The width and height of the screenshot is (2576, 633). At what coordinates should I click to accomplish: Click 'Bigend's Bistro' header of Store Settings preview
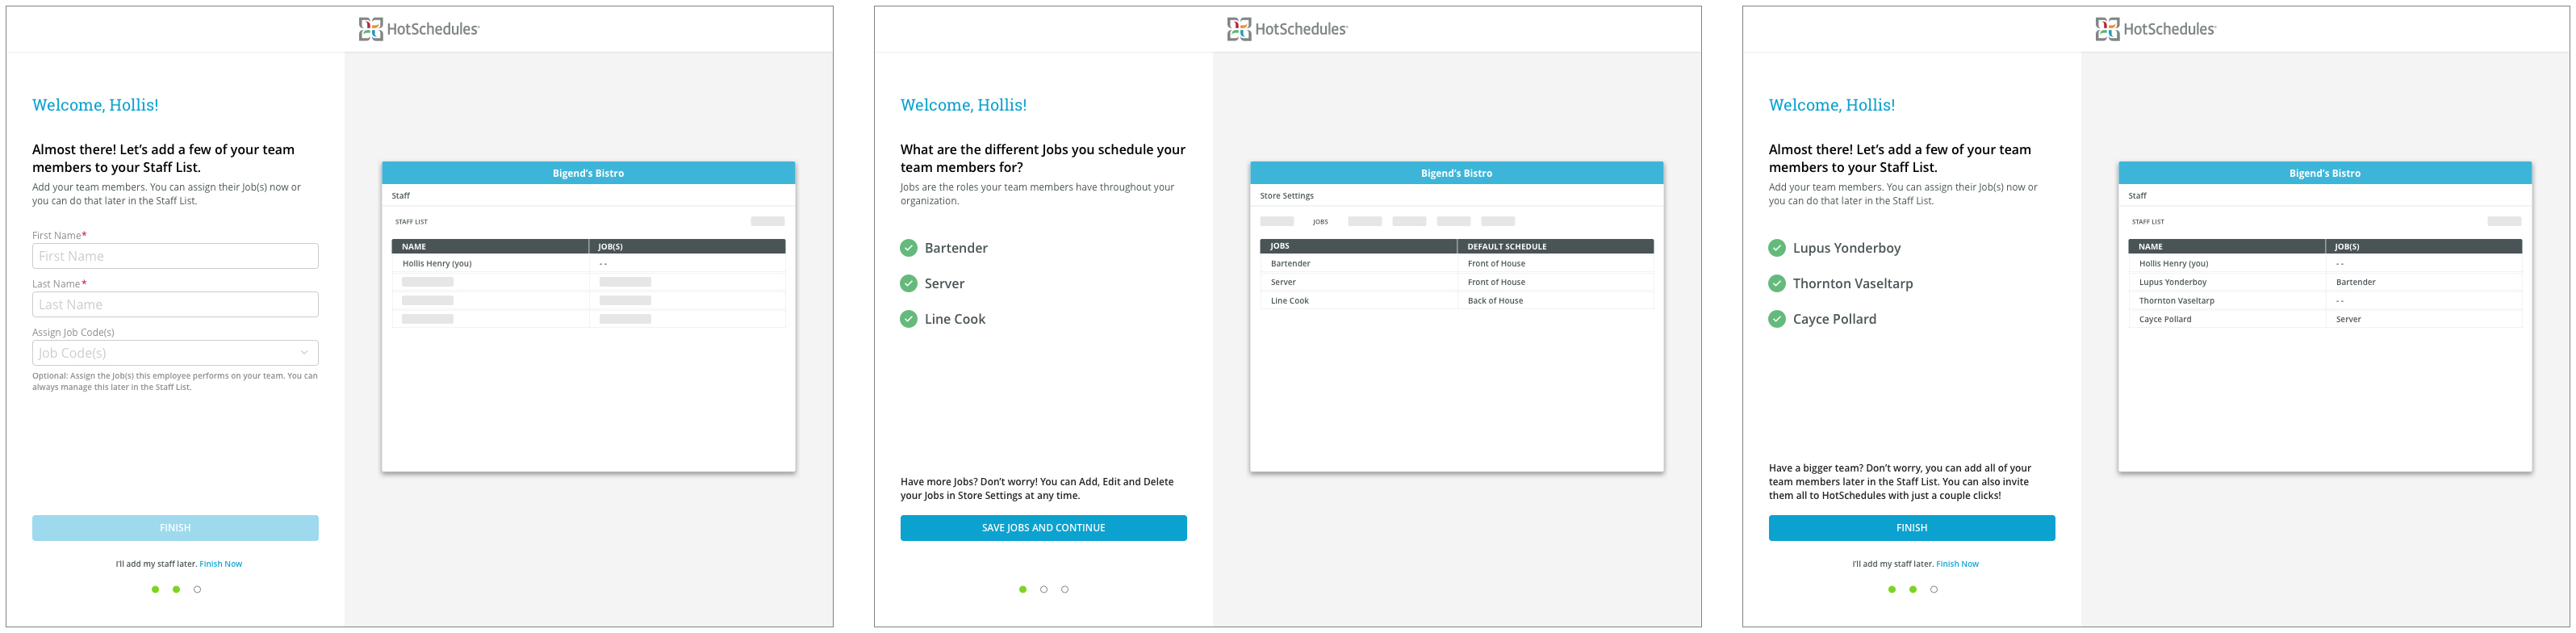1456,173
